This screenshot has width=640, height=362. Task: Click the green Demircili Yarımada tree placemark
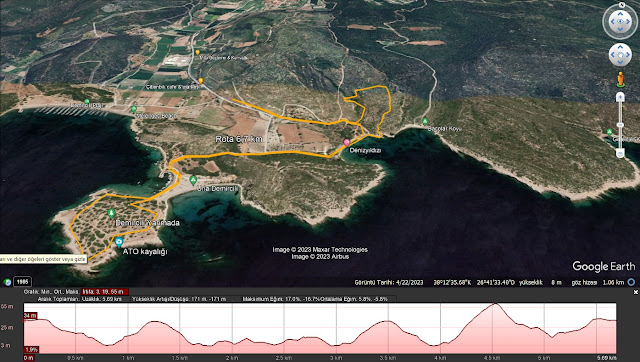[x=111, y=213]
